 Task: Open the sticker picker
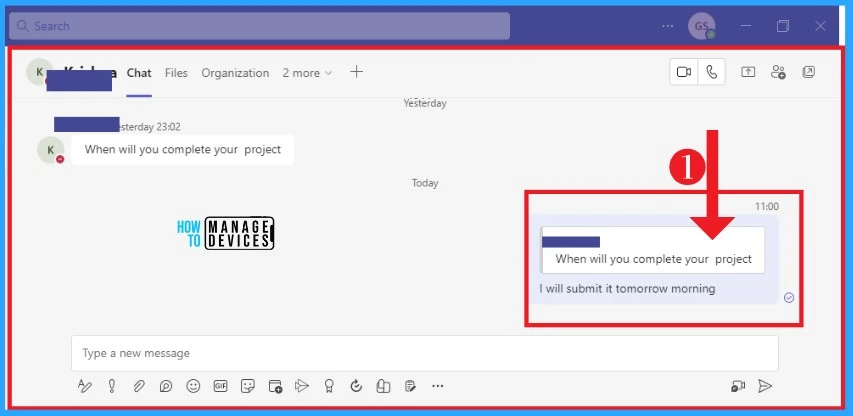tap(248, 386)
